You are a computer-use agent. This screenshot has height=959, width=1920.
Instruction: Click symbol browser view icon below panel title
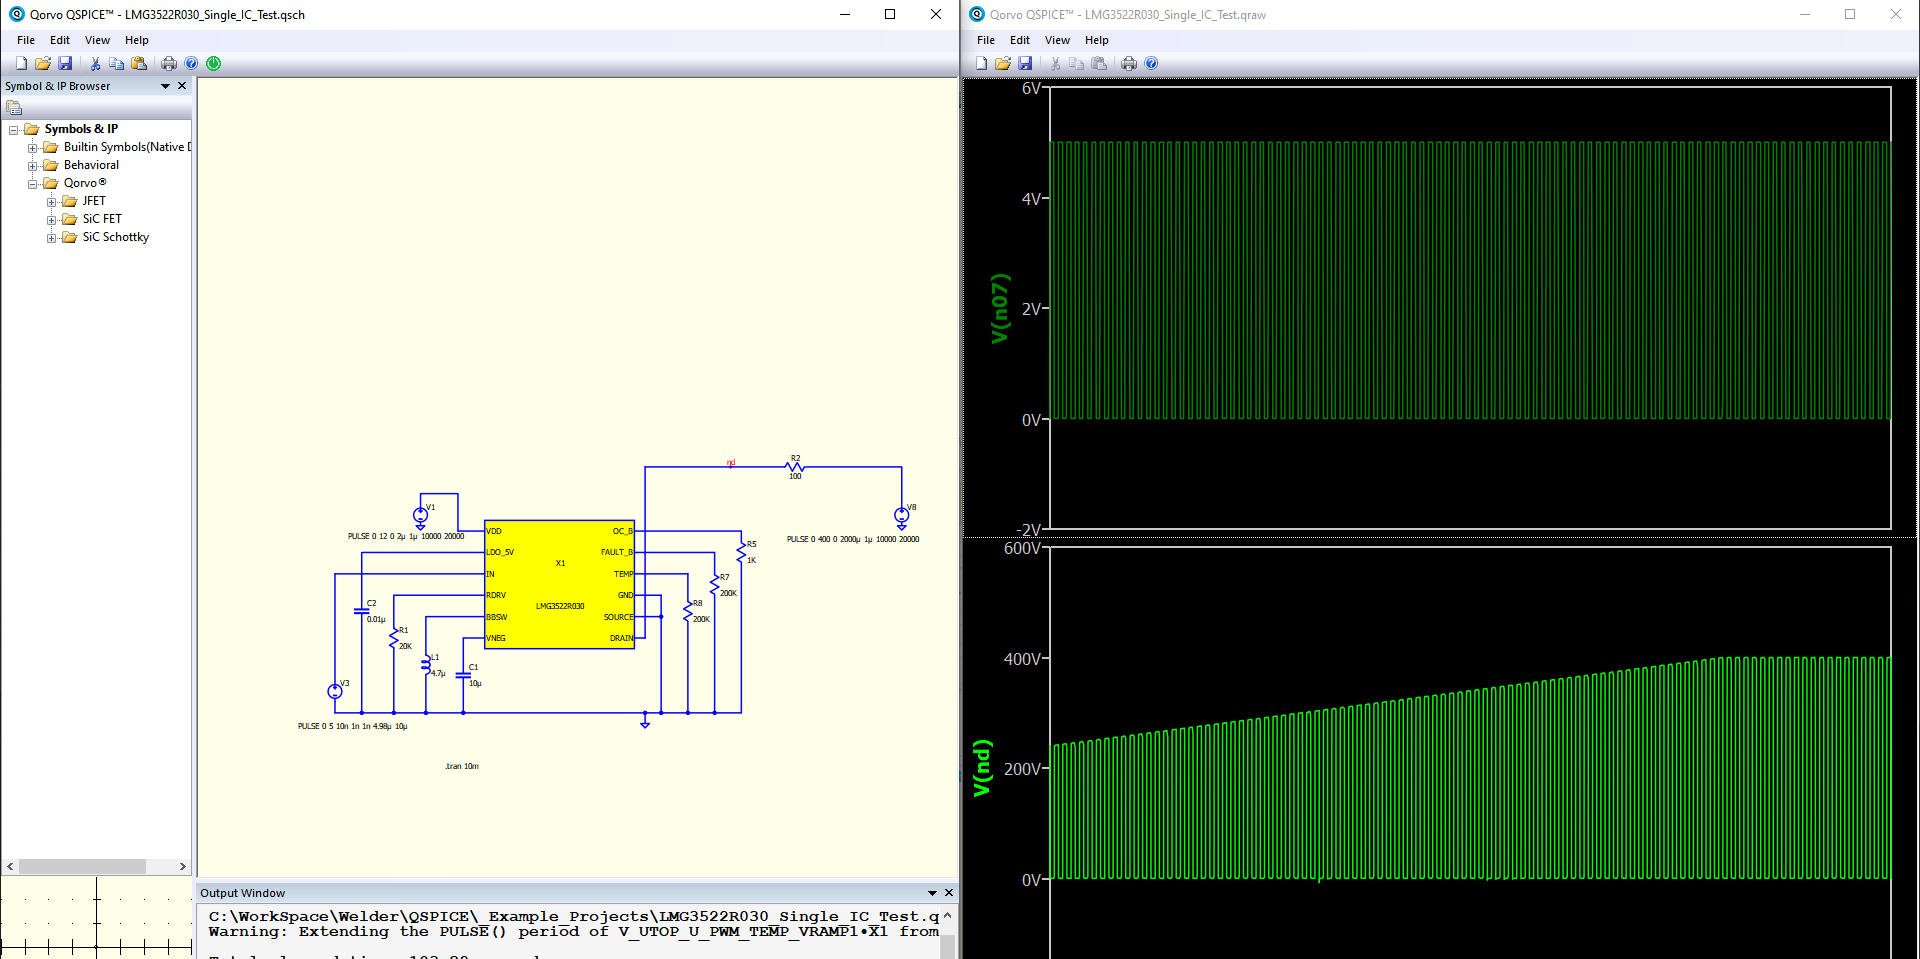tap(14, 108)
